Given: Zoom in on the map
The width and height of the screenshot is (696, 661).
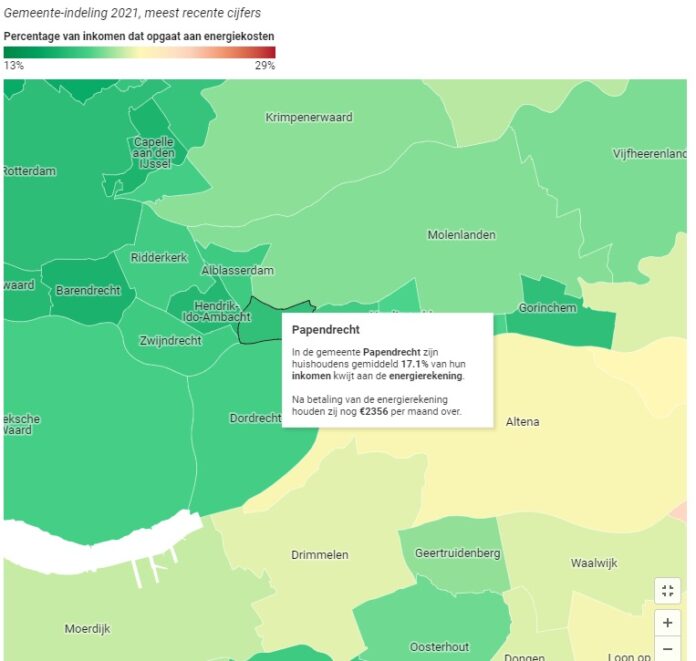Looking at the screenshot, I should point(667,622).
